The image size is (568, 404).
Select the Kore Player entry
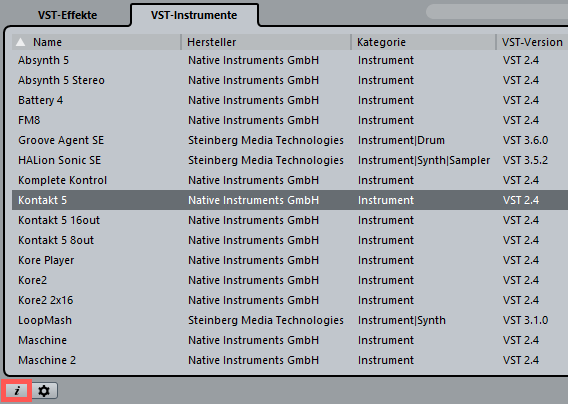[x=290, y=260]
